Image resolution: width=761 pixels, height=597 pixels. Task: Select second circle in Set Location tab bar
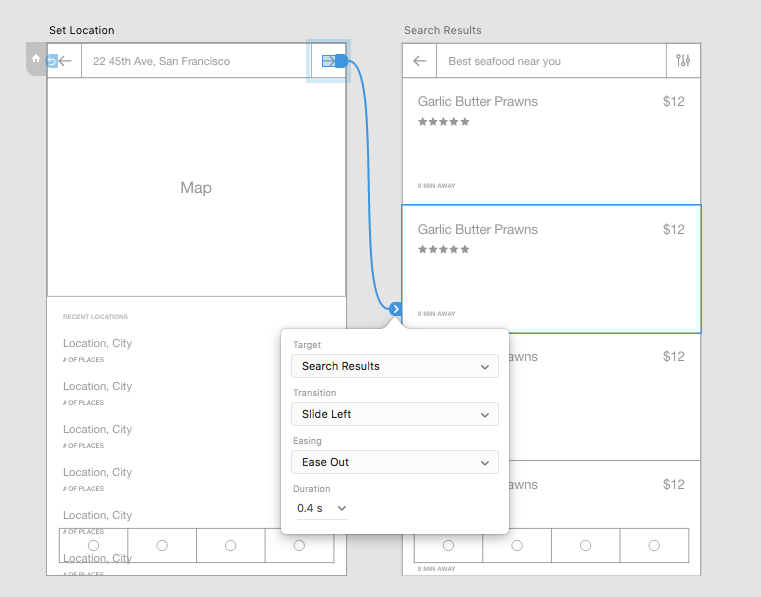point(162,545)
